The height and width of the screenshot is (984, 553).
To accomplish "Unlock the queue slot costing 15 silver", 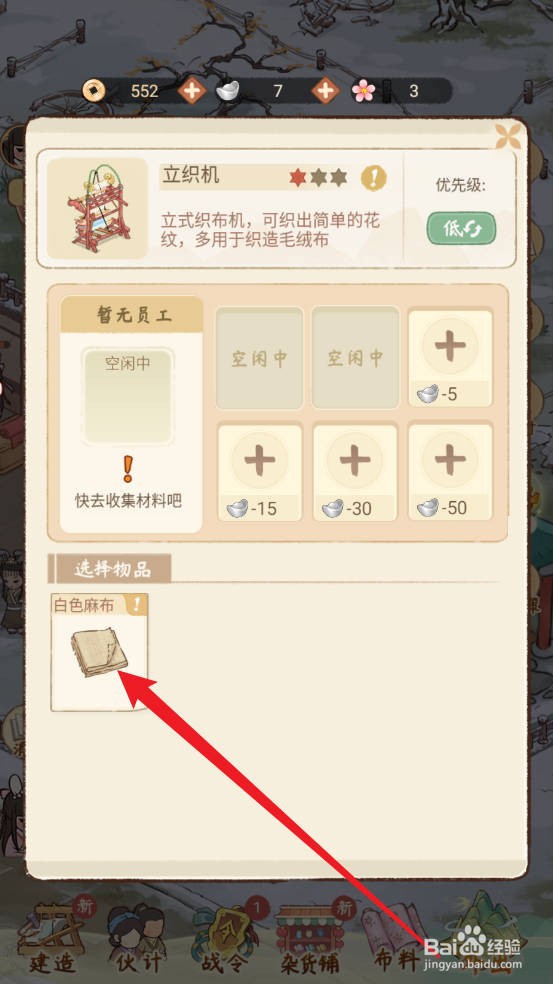I will point(260,472).
